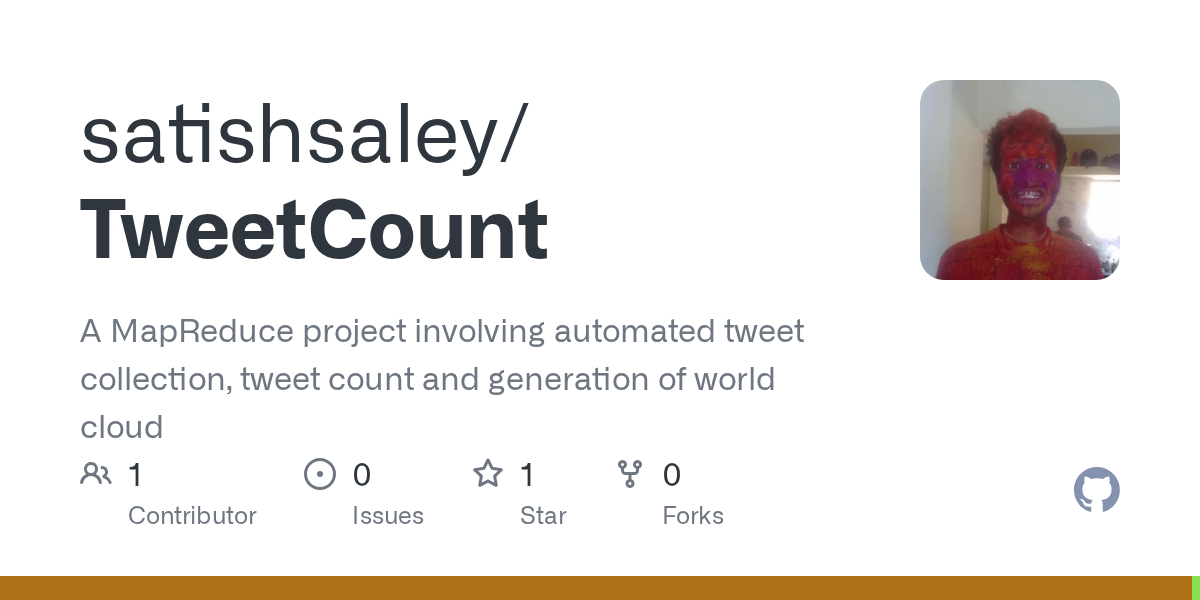Select the "Contributor" label
The width and height of the screenshot is (1200, 600).
pyautogui.click(x=192, y=516)
